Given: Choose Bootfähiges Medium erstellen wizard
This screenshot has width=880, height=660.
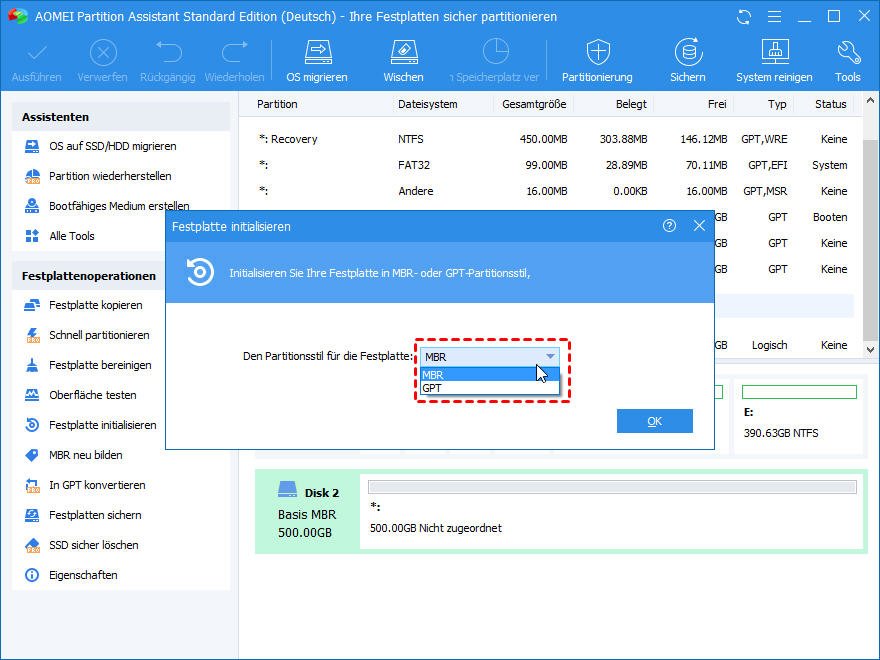Looking at the screenshot, I should pos(119,206).
